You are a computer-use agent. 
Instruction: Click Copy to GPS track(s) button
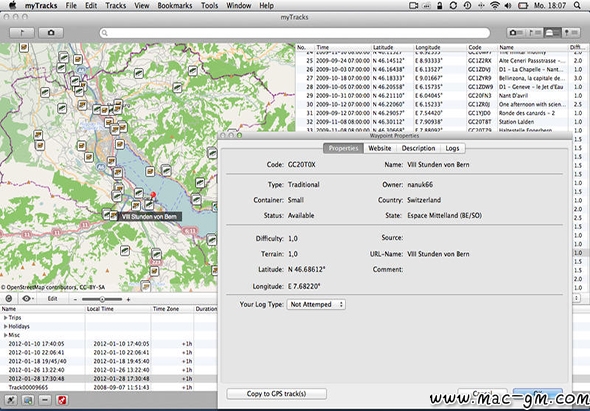pos(277,394)
